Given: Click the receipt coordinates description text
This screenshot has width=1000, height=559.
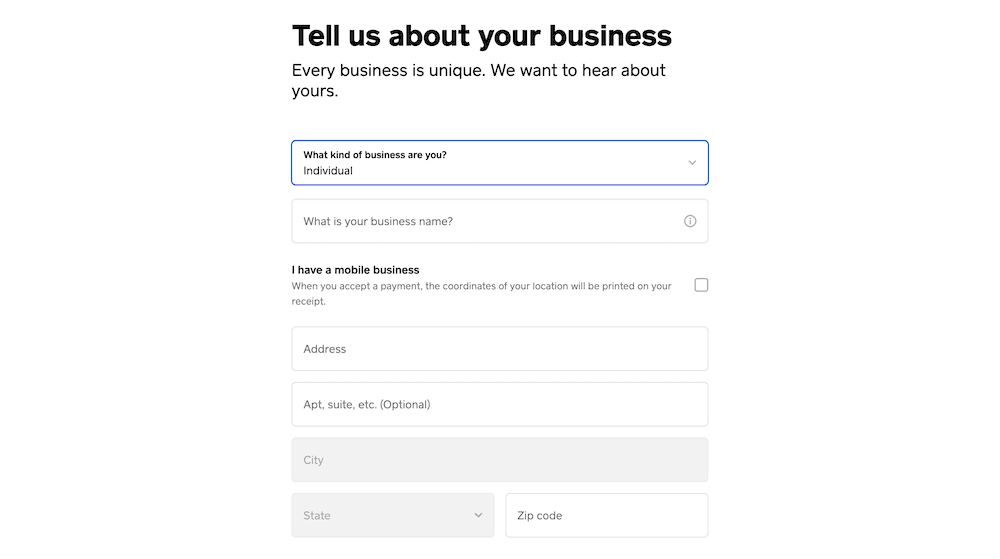Looking at the screenshot, I should point(482,293).
